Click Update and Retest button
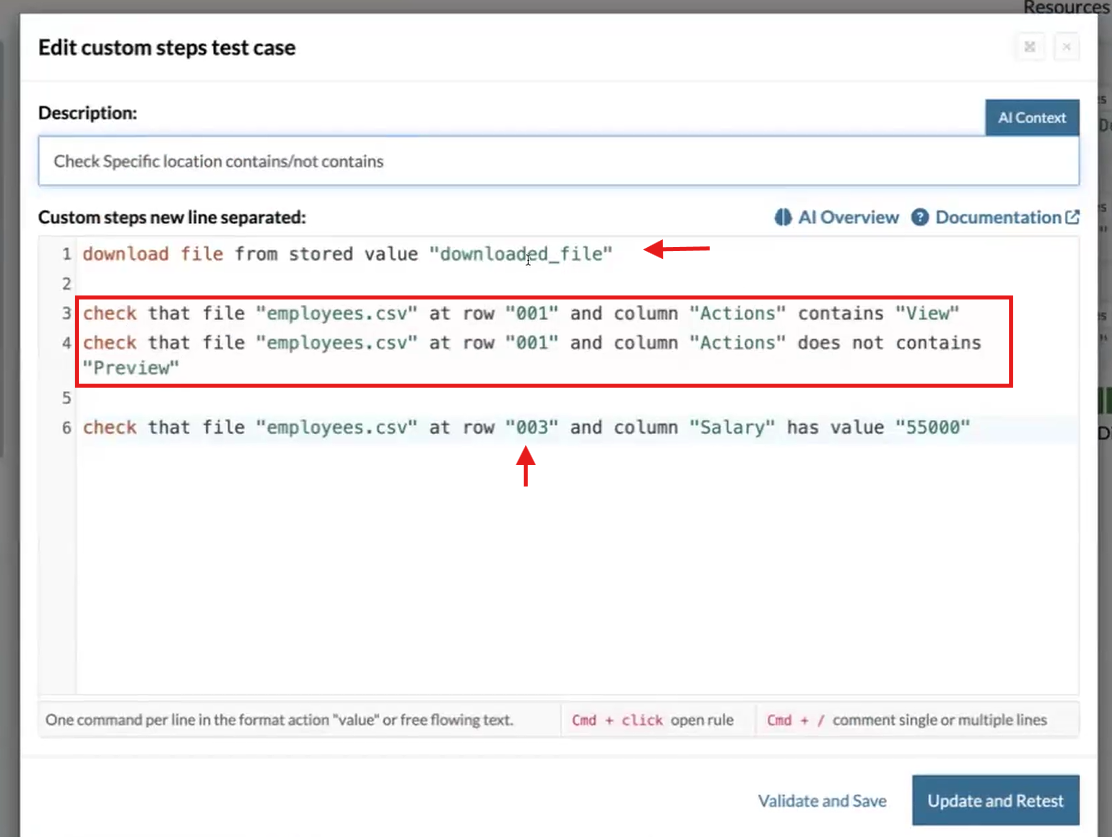 pyautogui.click(x=996, y=800)
